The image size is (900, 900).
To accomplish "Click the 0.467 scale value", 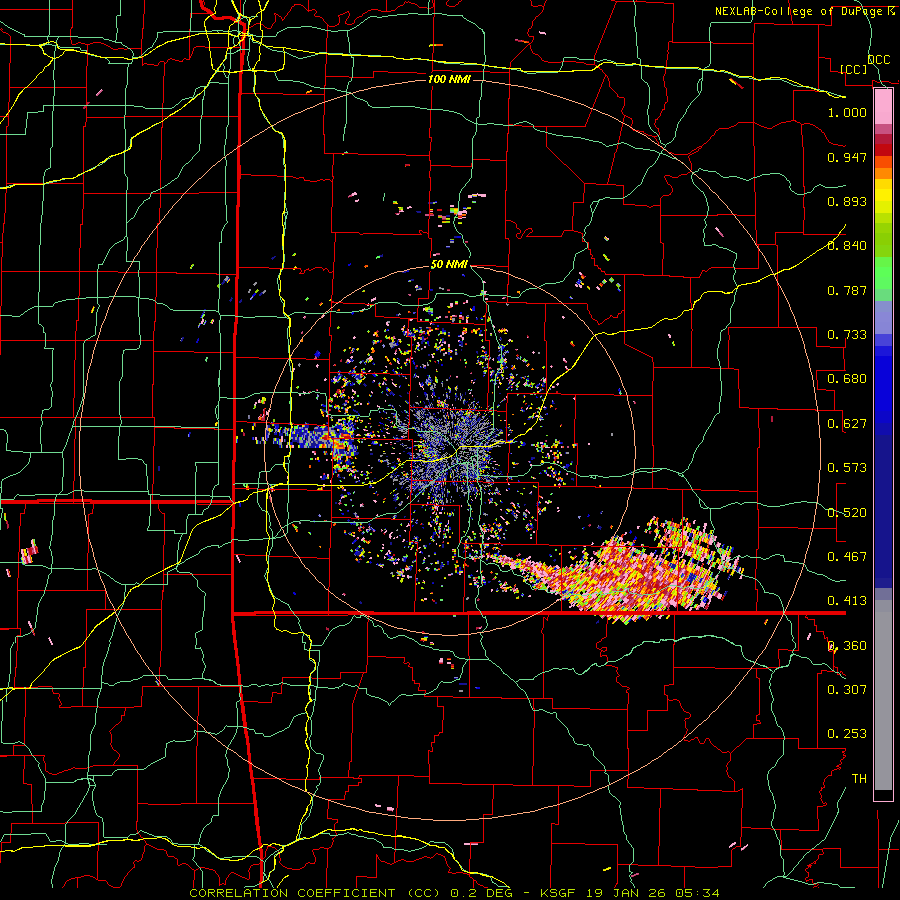I will (847, 556).
